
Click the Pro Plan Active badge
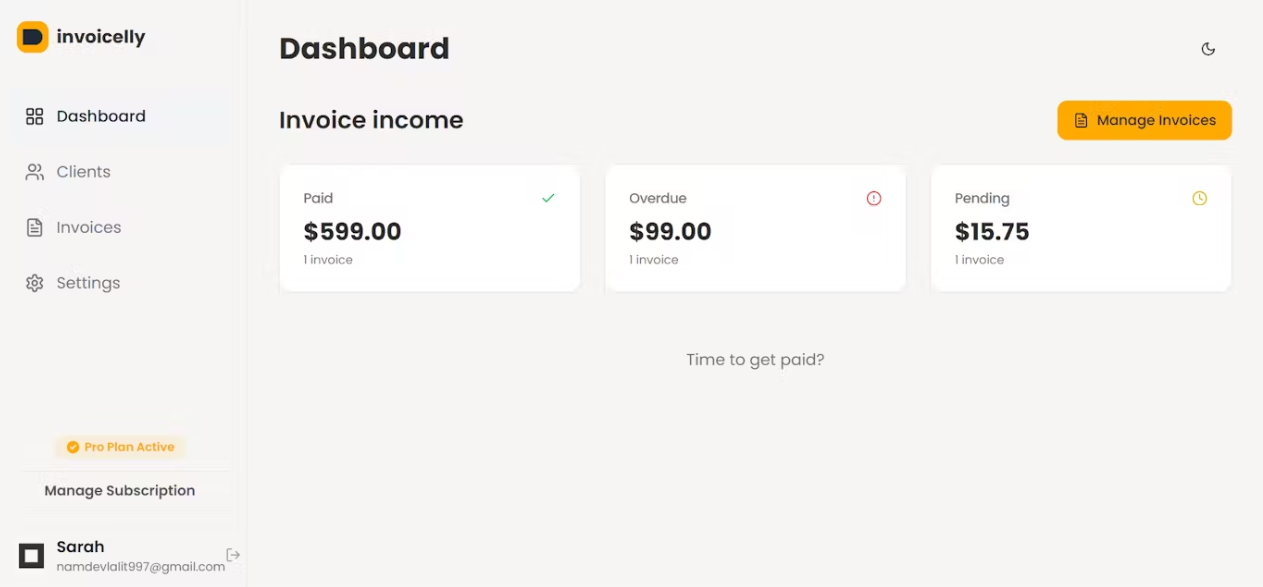click(x=120, y=447)
